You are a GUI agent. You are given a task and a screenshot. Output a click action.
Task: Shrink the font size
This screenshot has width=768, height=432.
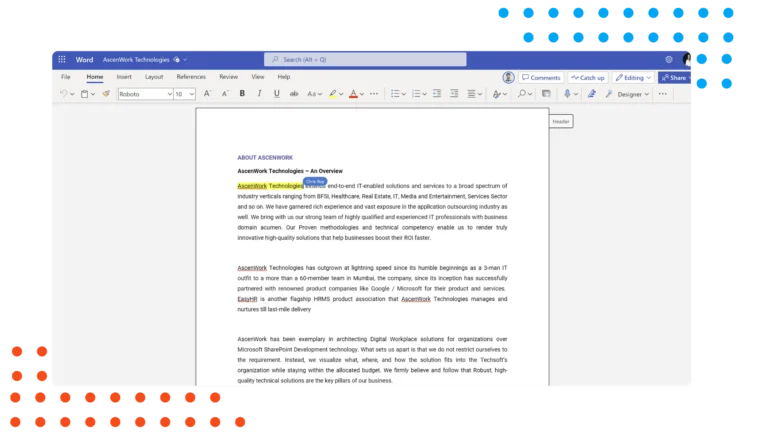[x=225, y=94]
